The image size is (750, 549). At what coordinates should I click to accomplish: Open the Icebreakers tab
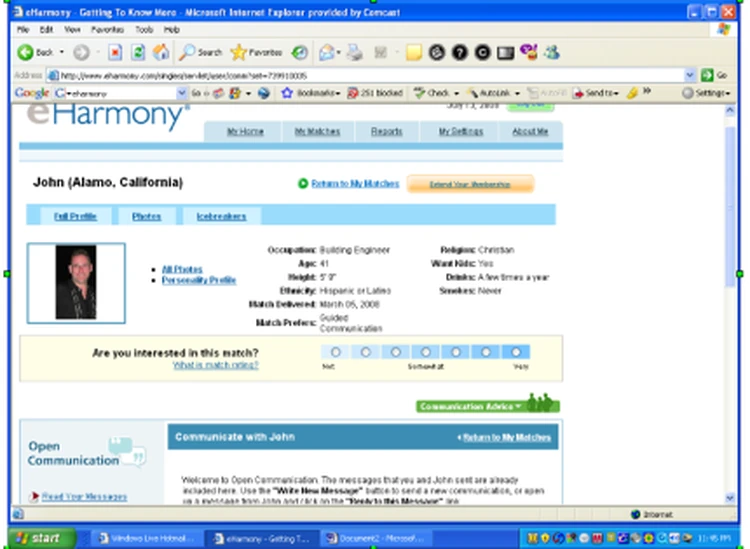221,216
